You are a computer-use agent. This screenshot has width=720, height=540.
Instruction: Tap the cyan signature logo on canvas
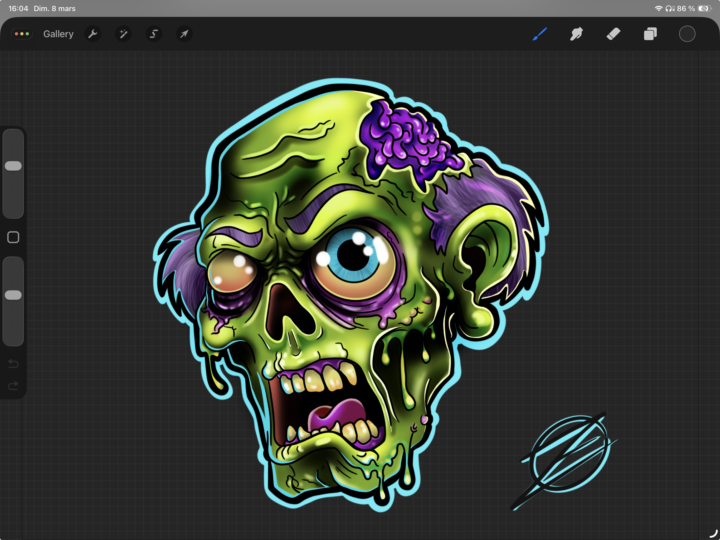point(566,453)
